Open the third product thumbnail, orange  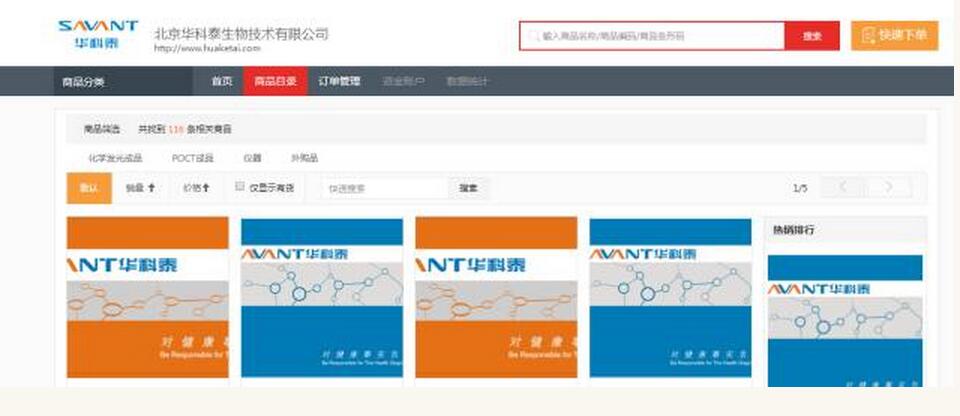pyautogui.click(x=496, y=297)
